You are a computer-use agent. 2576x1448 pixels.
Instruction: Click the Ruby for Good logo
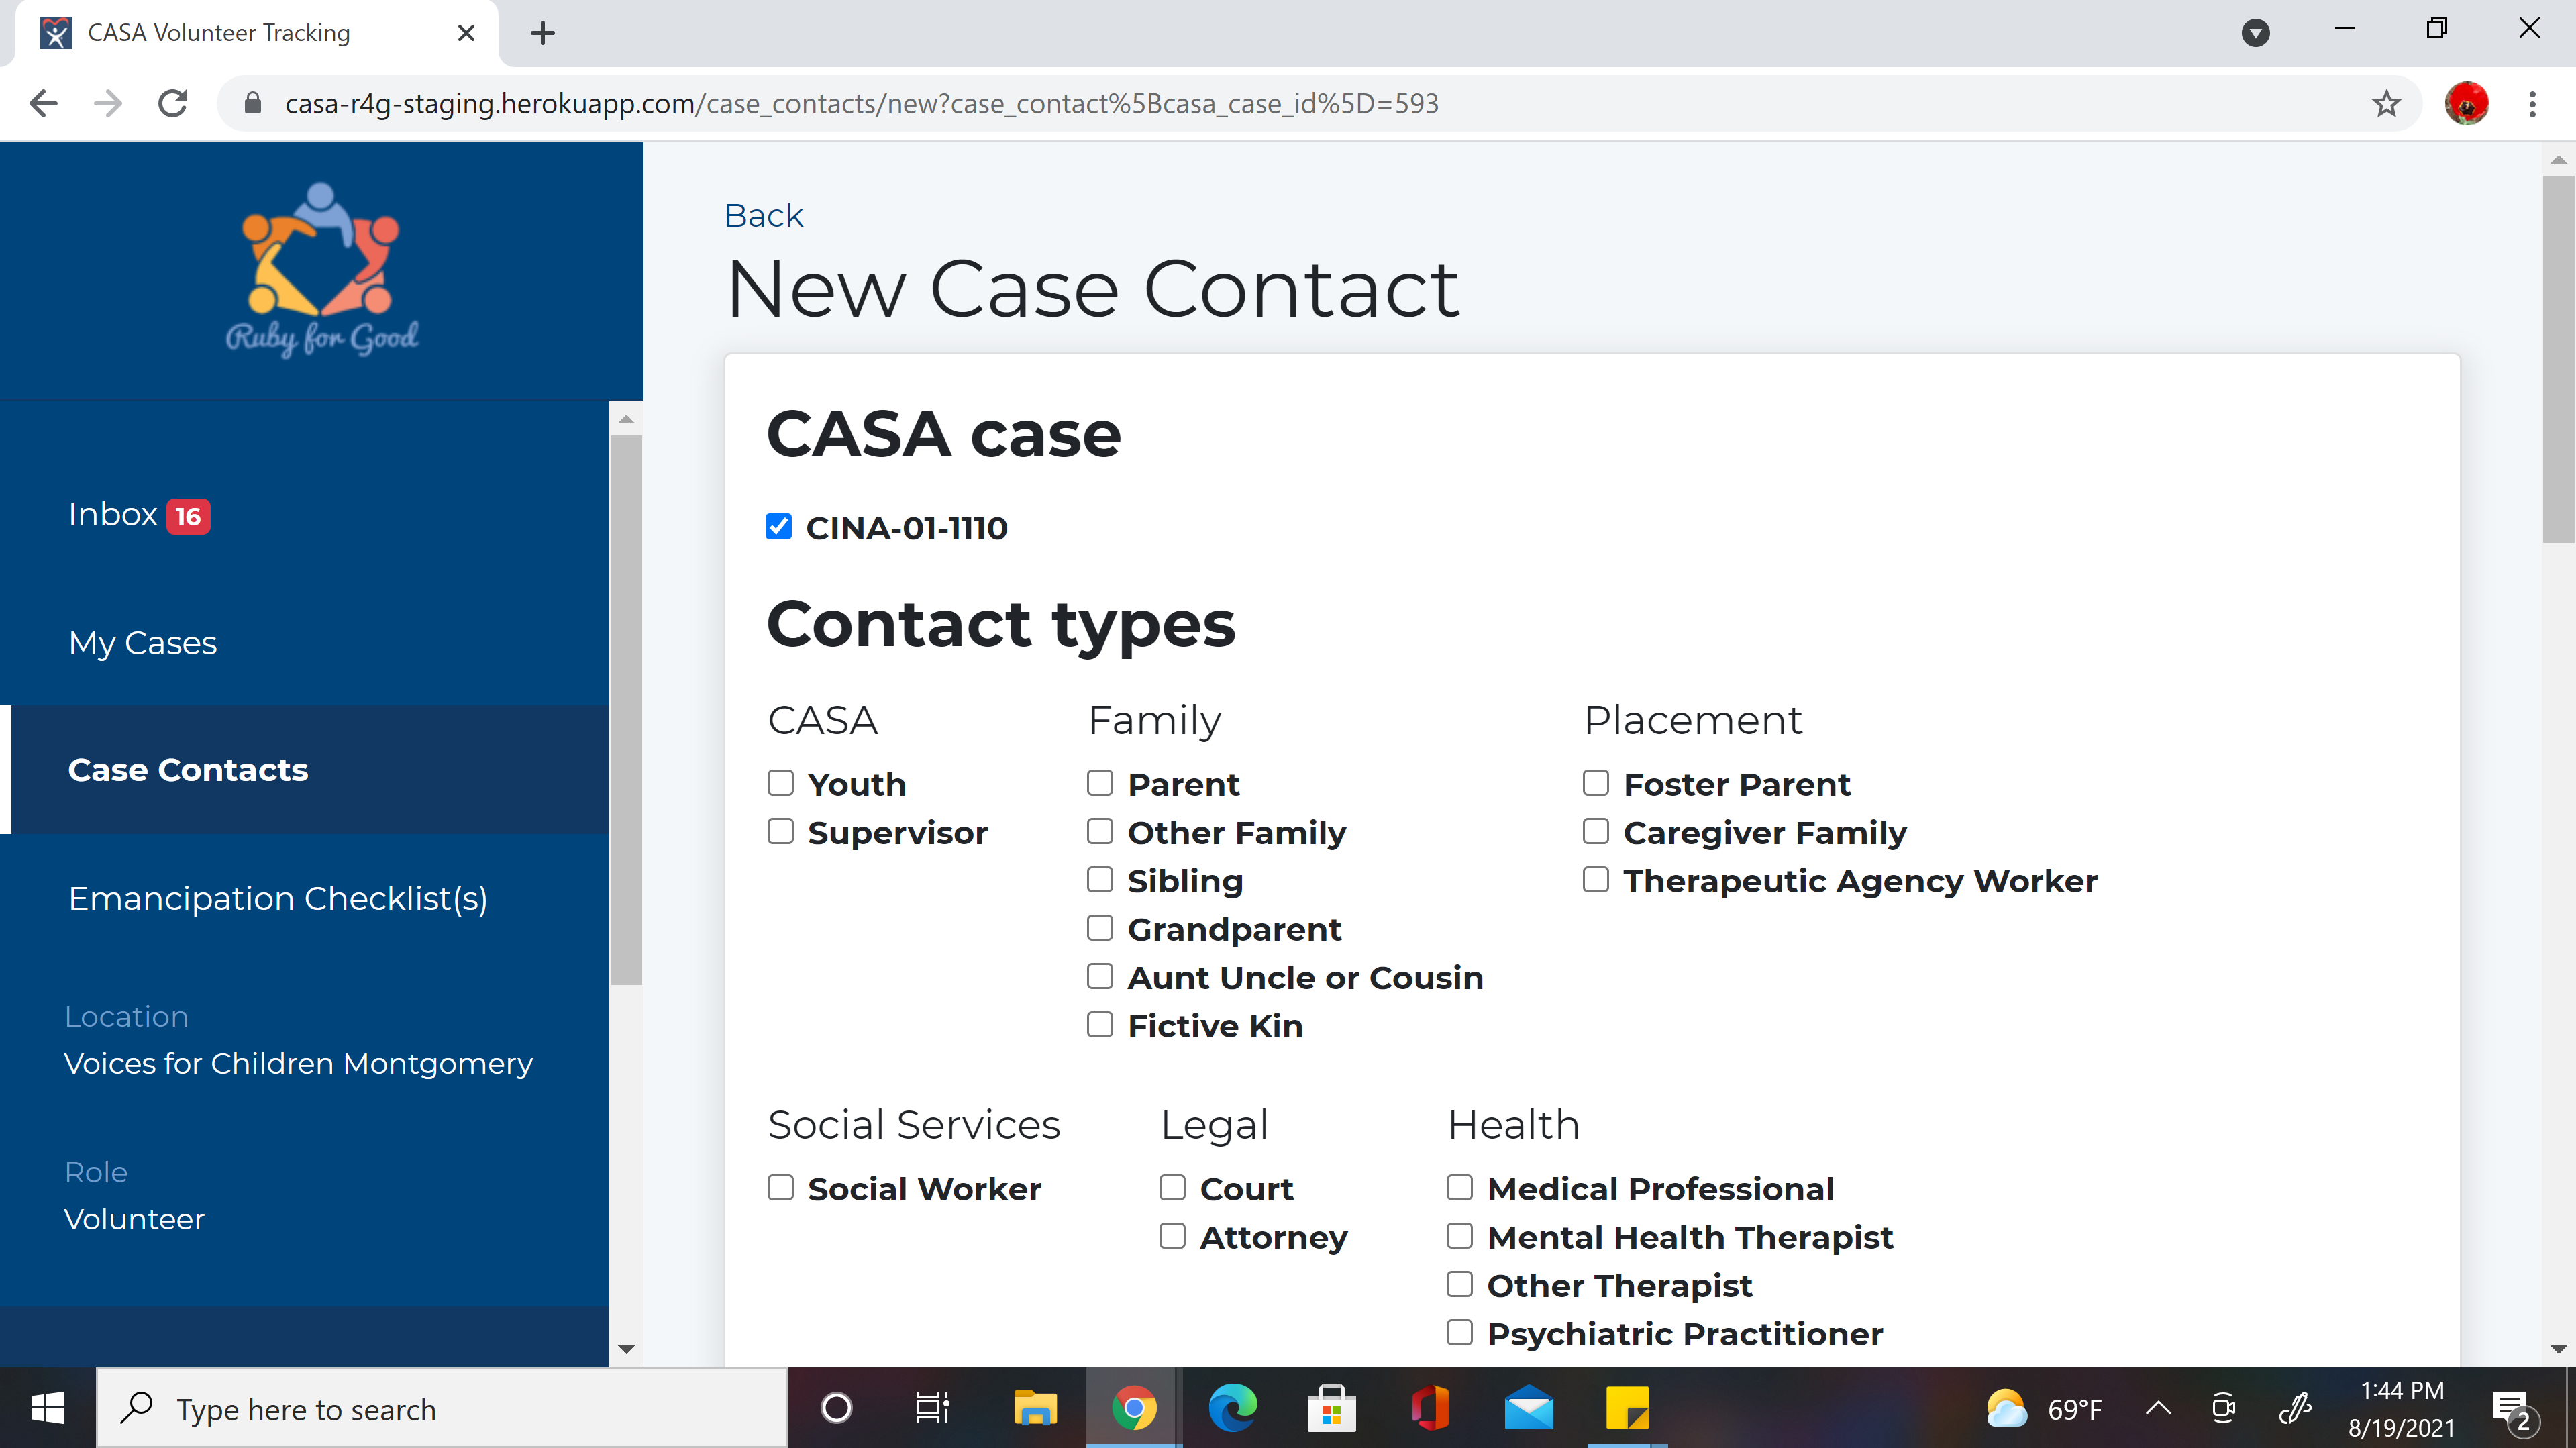(x=321, y=269)
